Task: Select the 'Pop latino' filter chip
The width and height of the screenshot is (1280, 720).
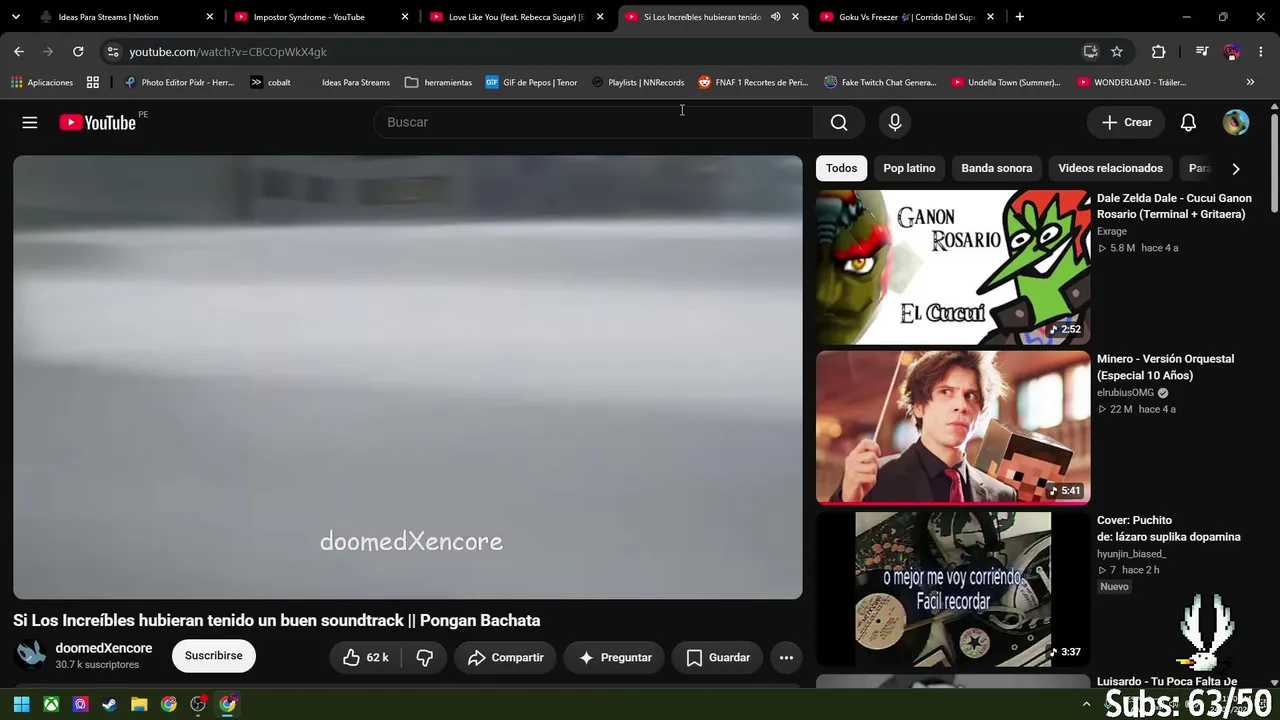Action: 909,168
